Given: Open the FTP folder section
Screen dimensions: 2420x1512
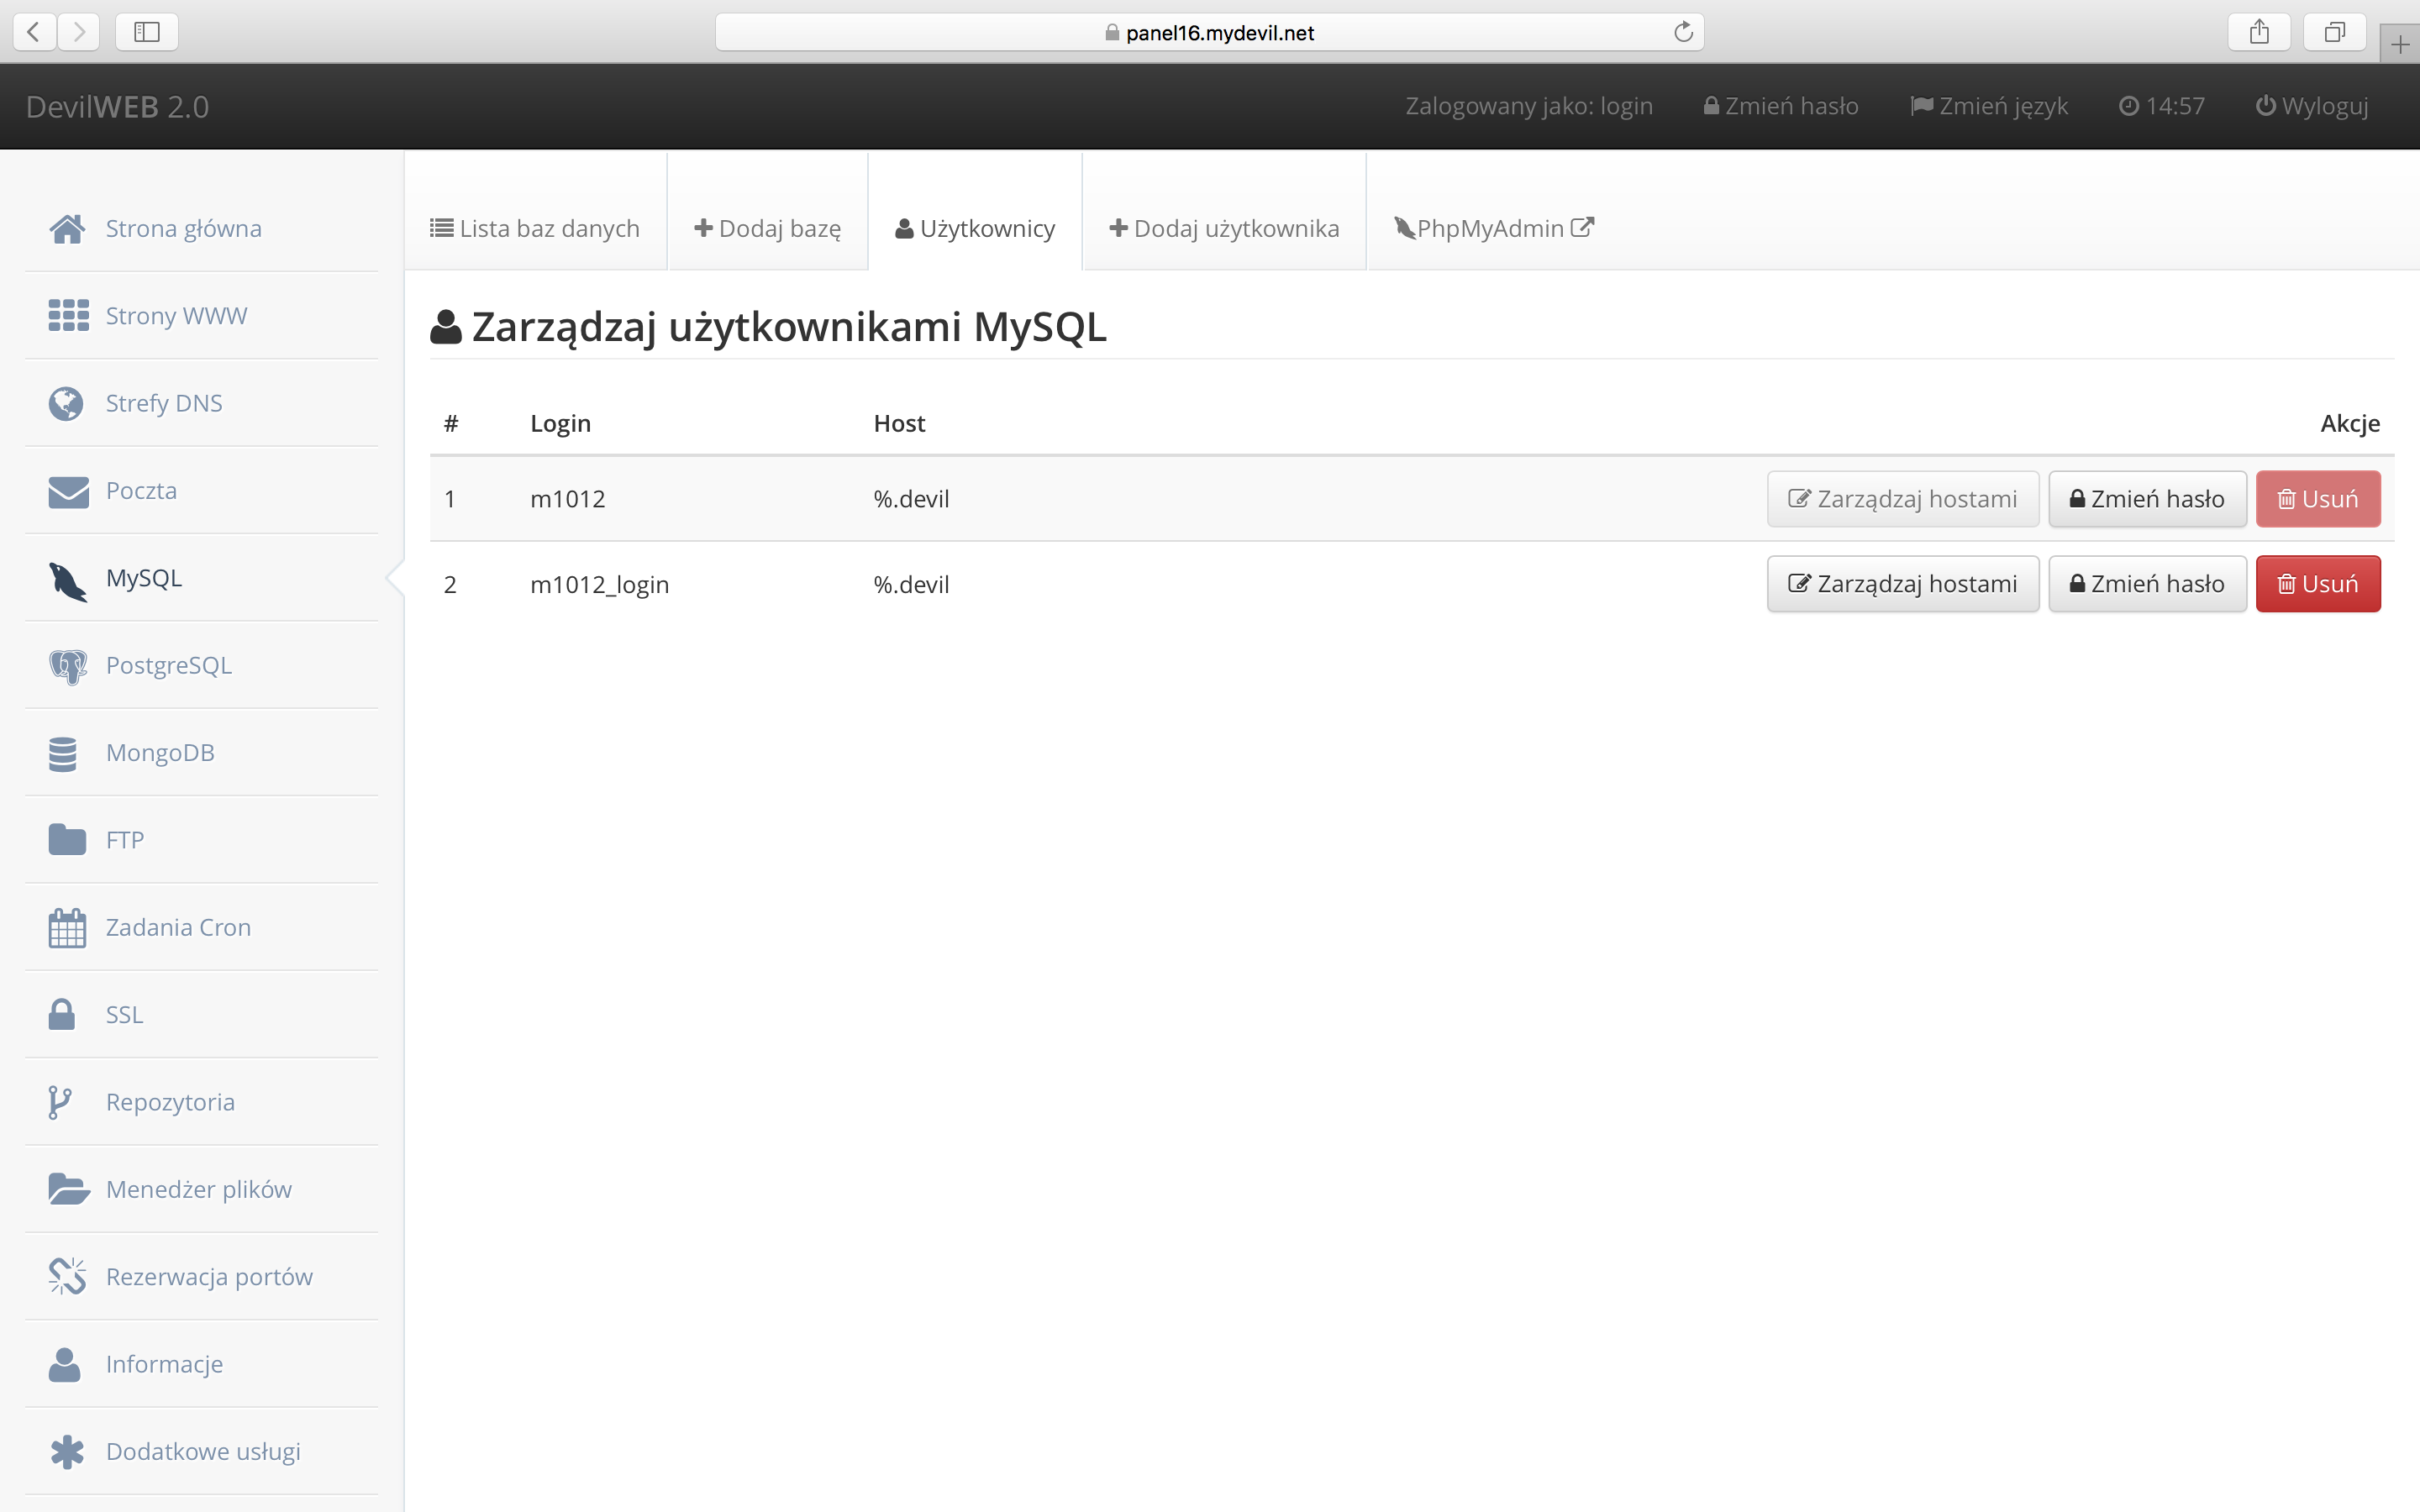Looking at the screenshot, I should 124,839.
